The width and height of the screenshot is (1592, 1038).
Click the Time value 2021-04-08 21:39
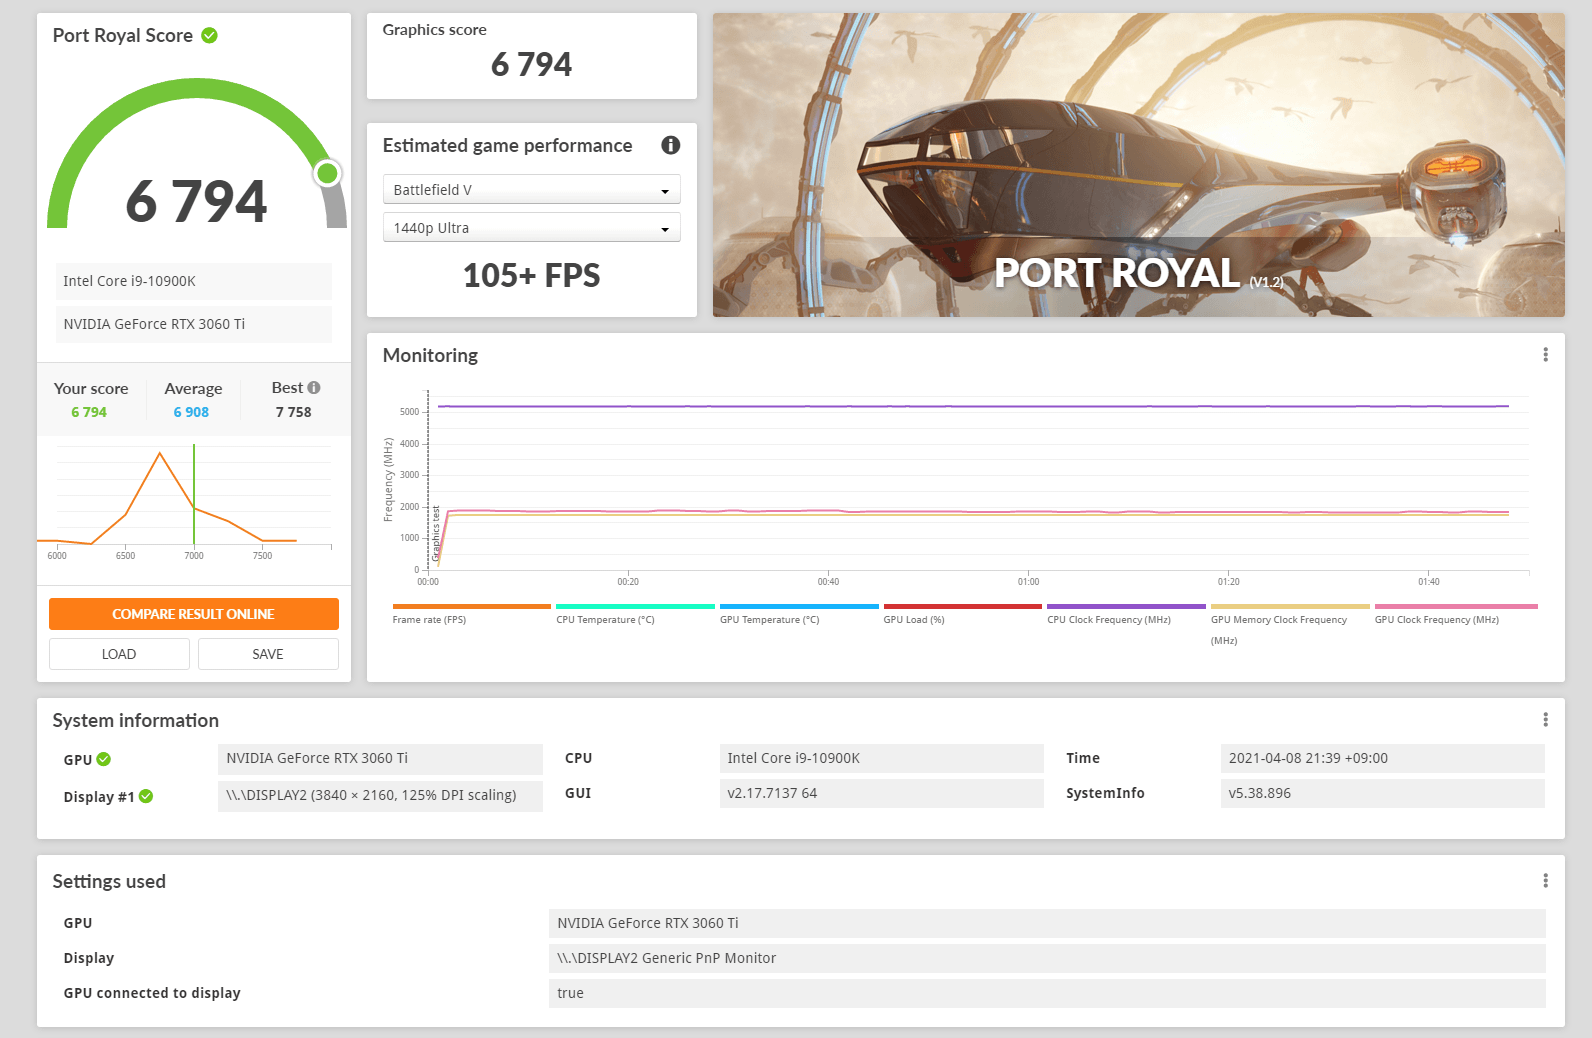tap(1382, 758)
